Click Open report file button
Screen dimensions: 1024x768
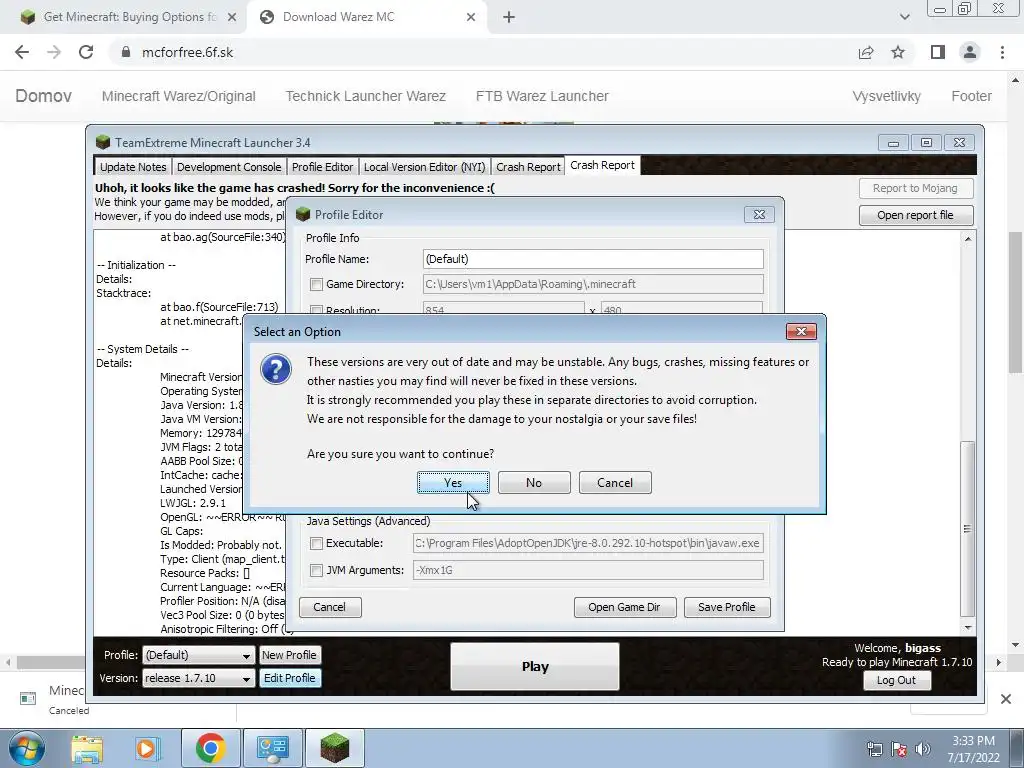[x=916, y=215]
